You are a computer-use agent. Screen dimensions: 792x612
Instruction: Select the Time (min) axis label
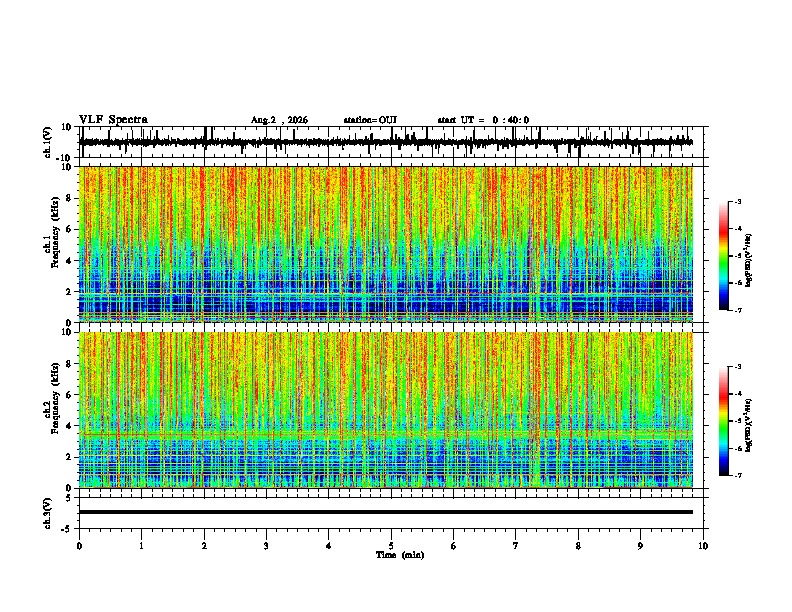tap(400, 555)
